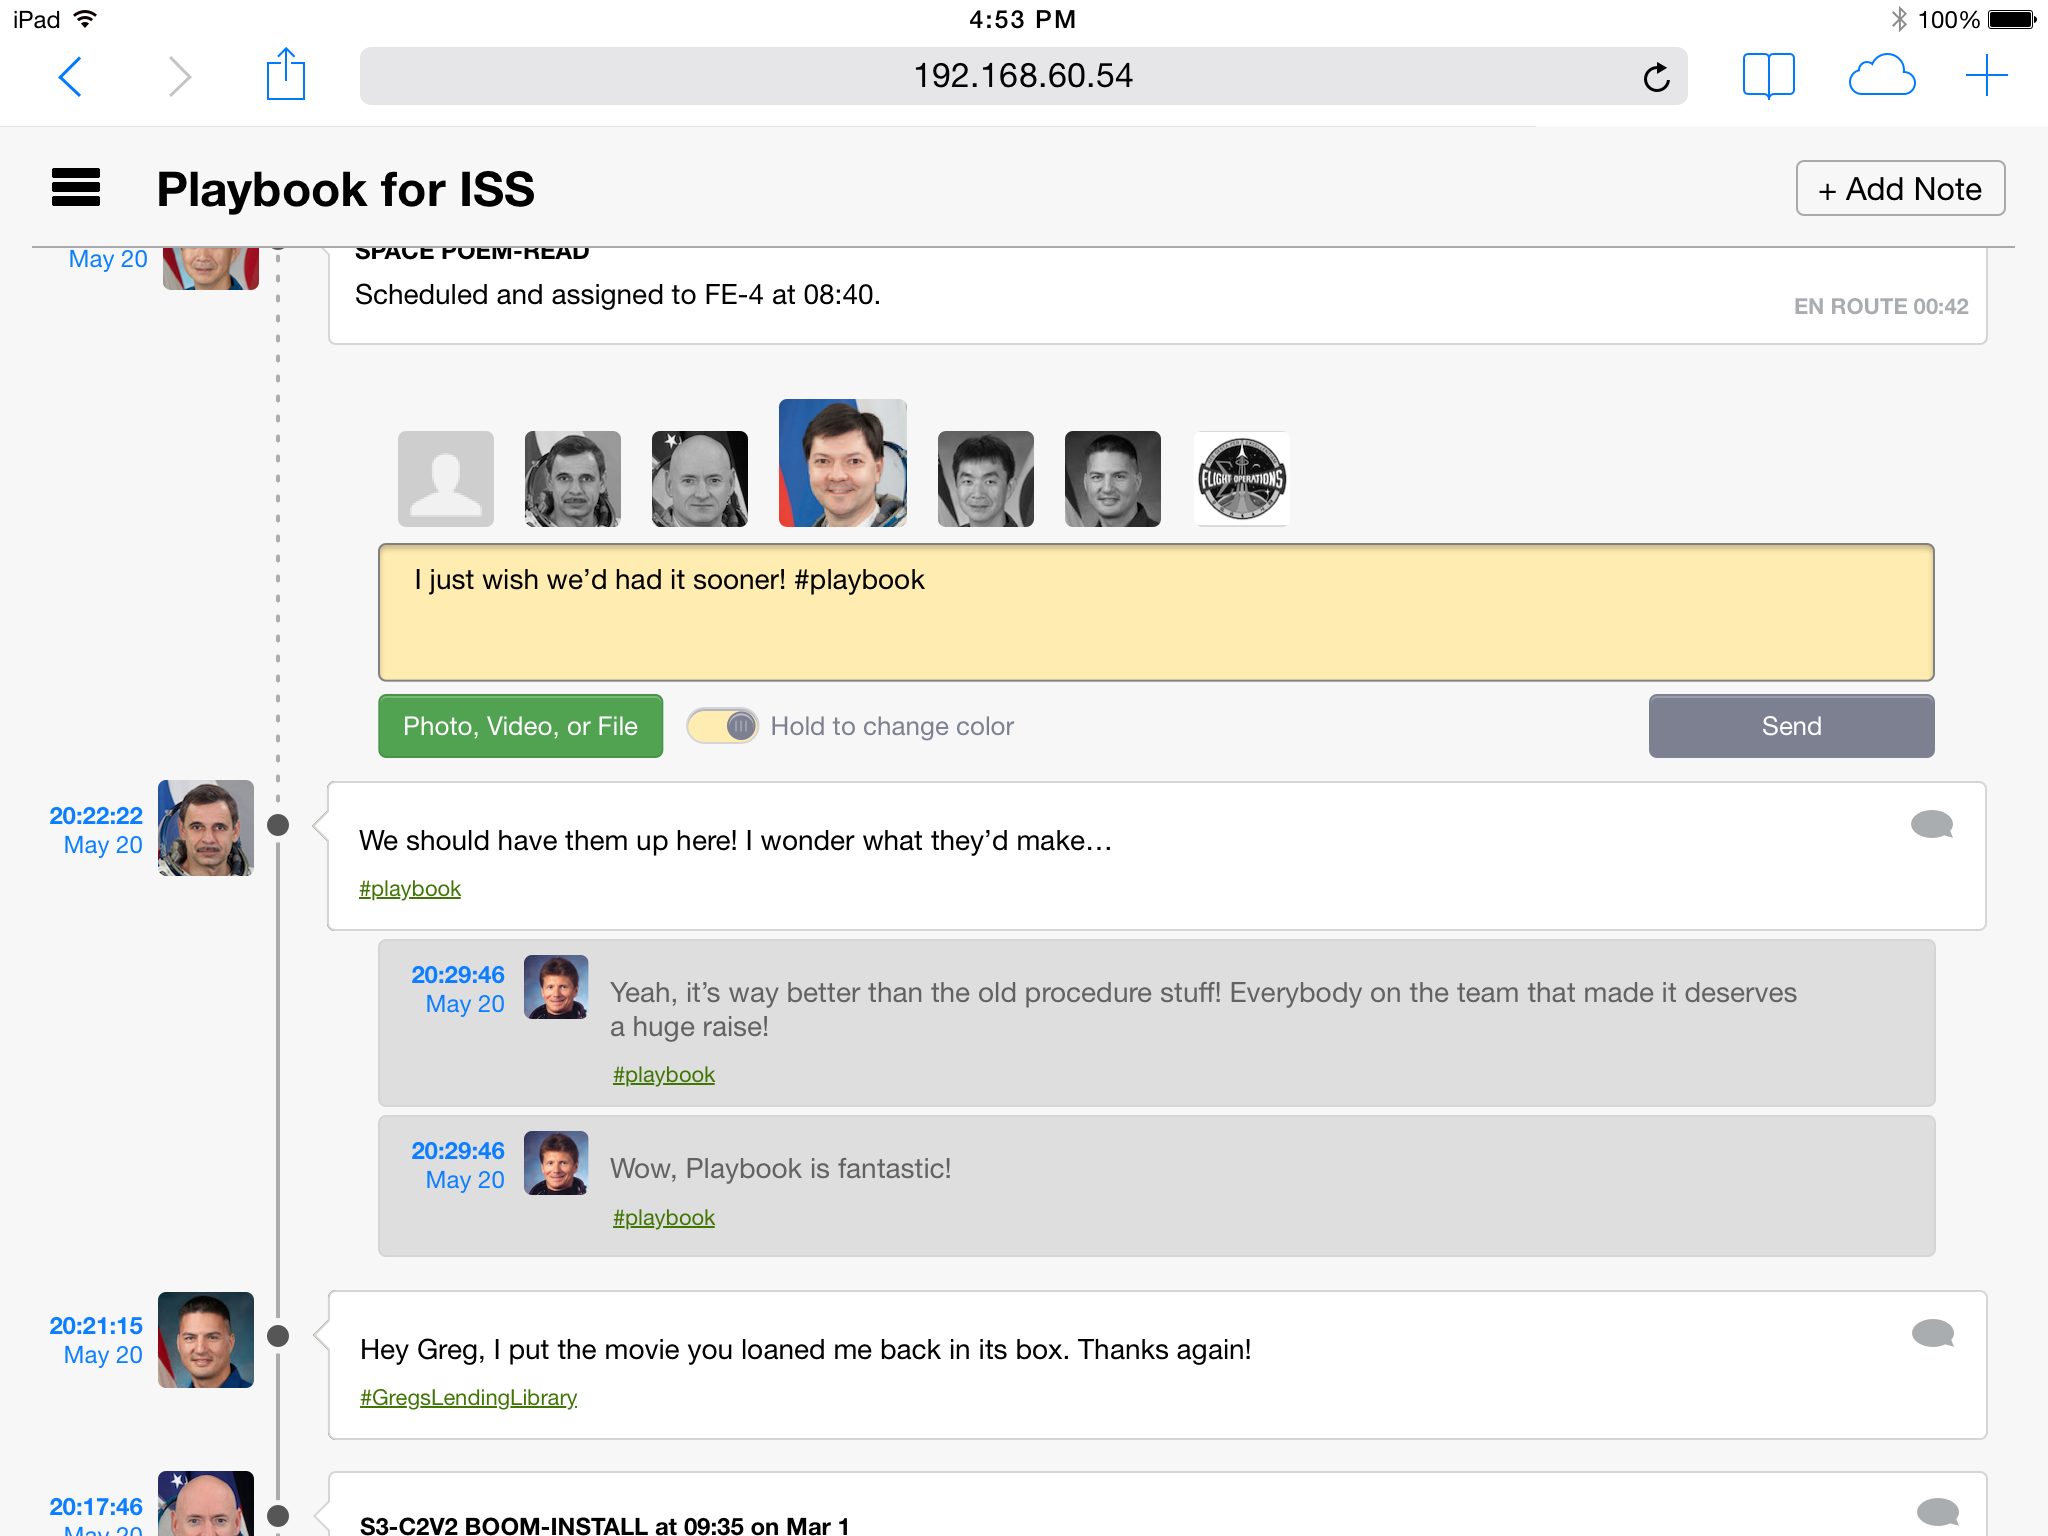Screen dimensions: 2048x1536
Task: Click #playbook tag under We should have them
Action: (410, 888)
